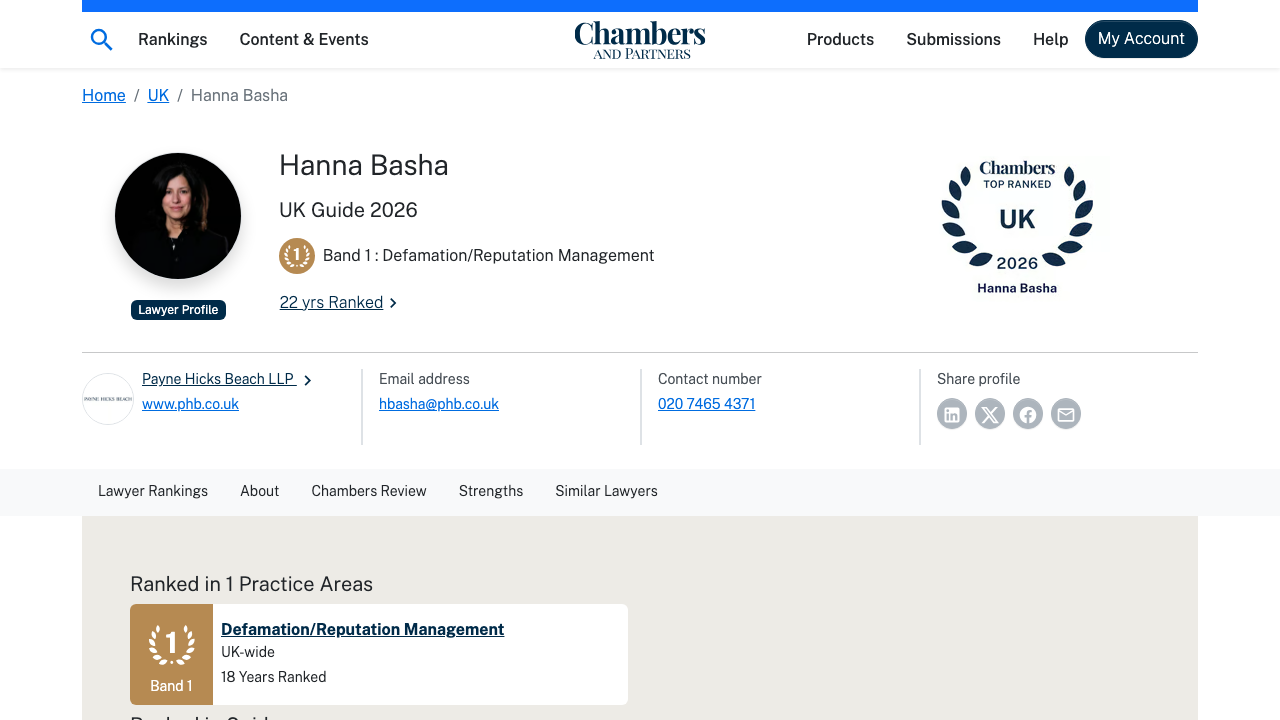Share profile on Facebook
This screenshot has height=720, width=1280.
tap(1027, 413)
